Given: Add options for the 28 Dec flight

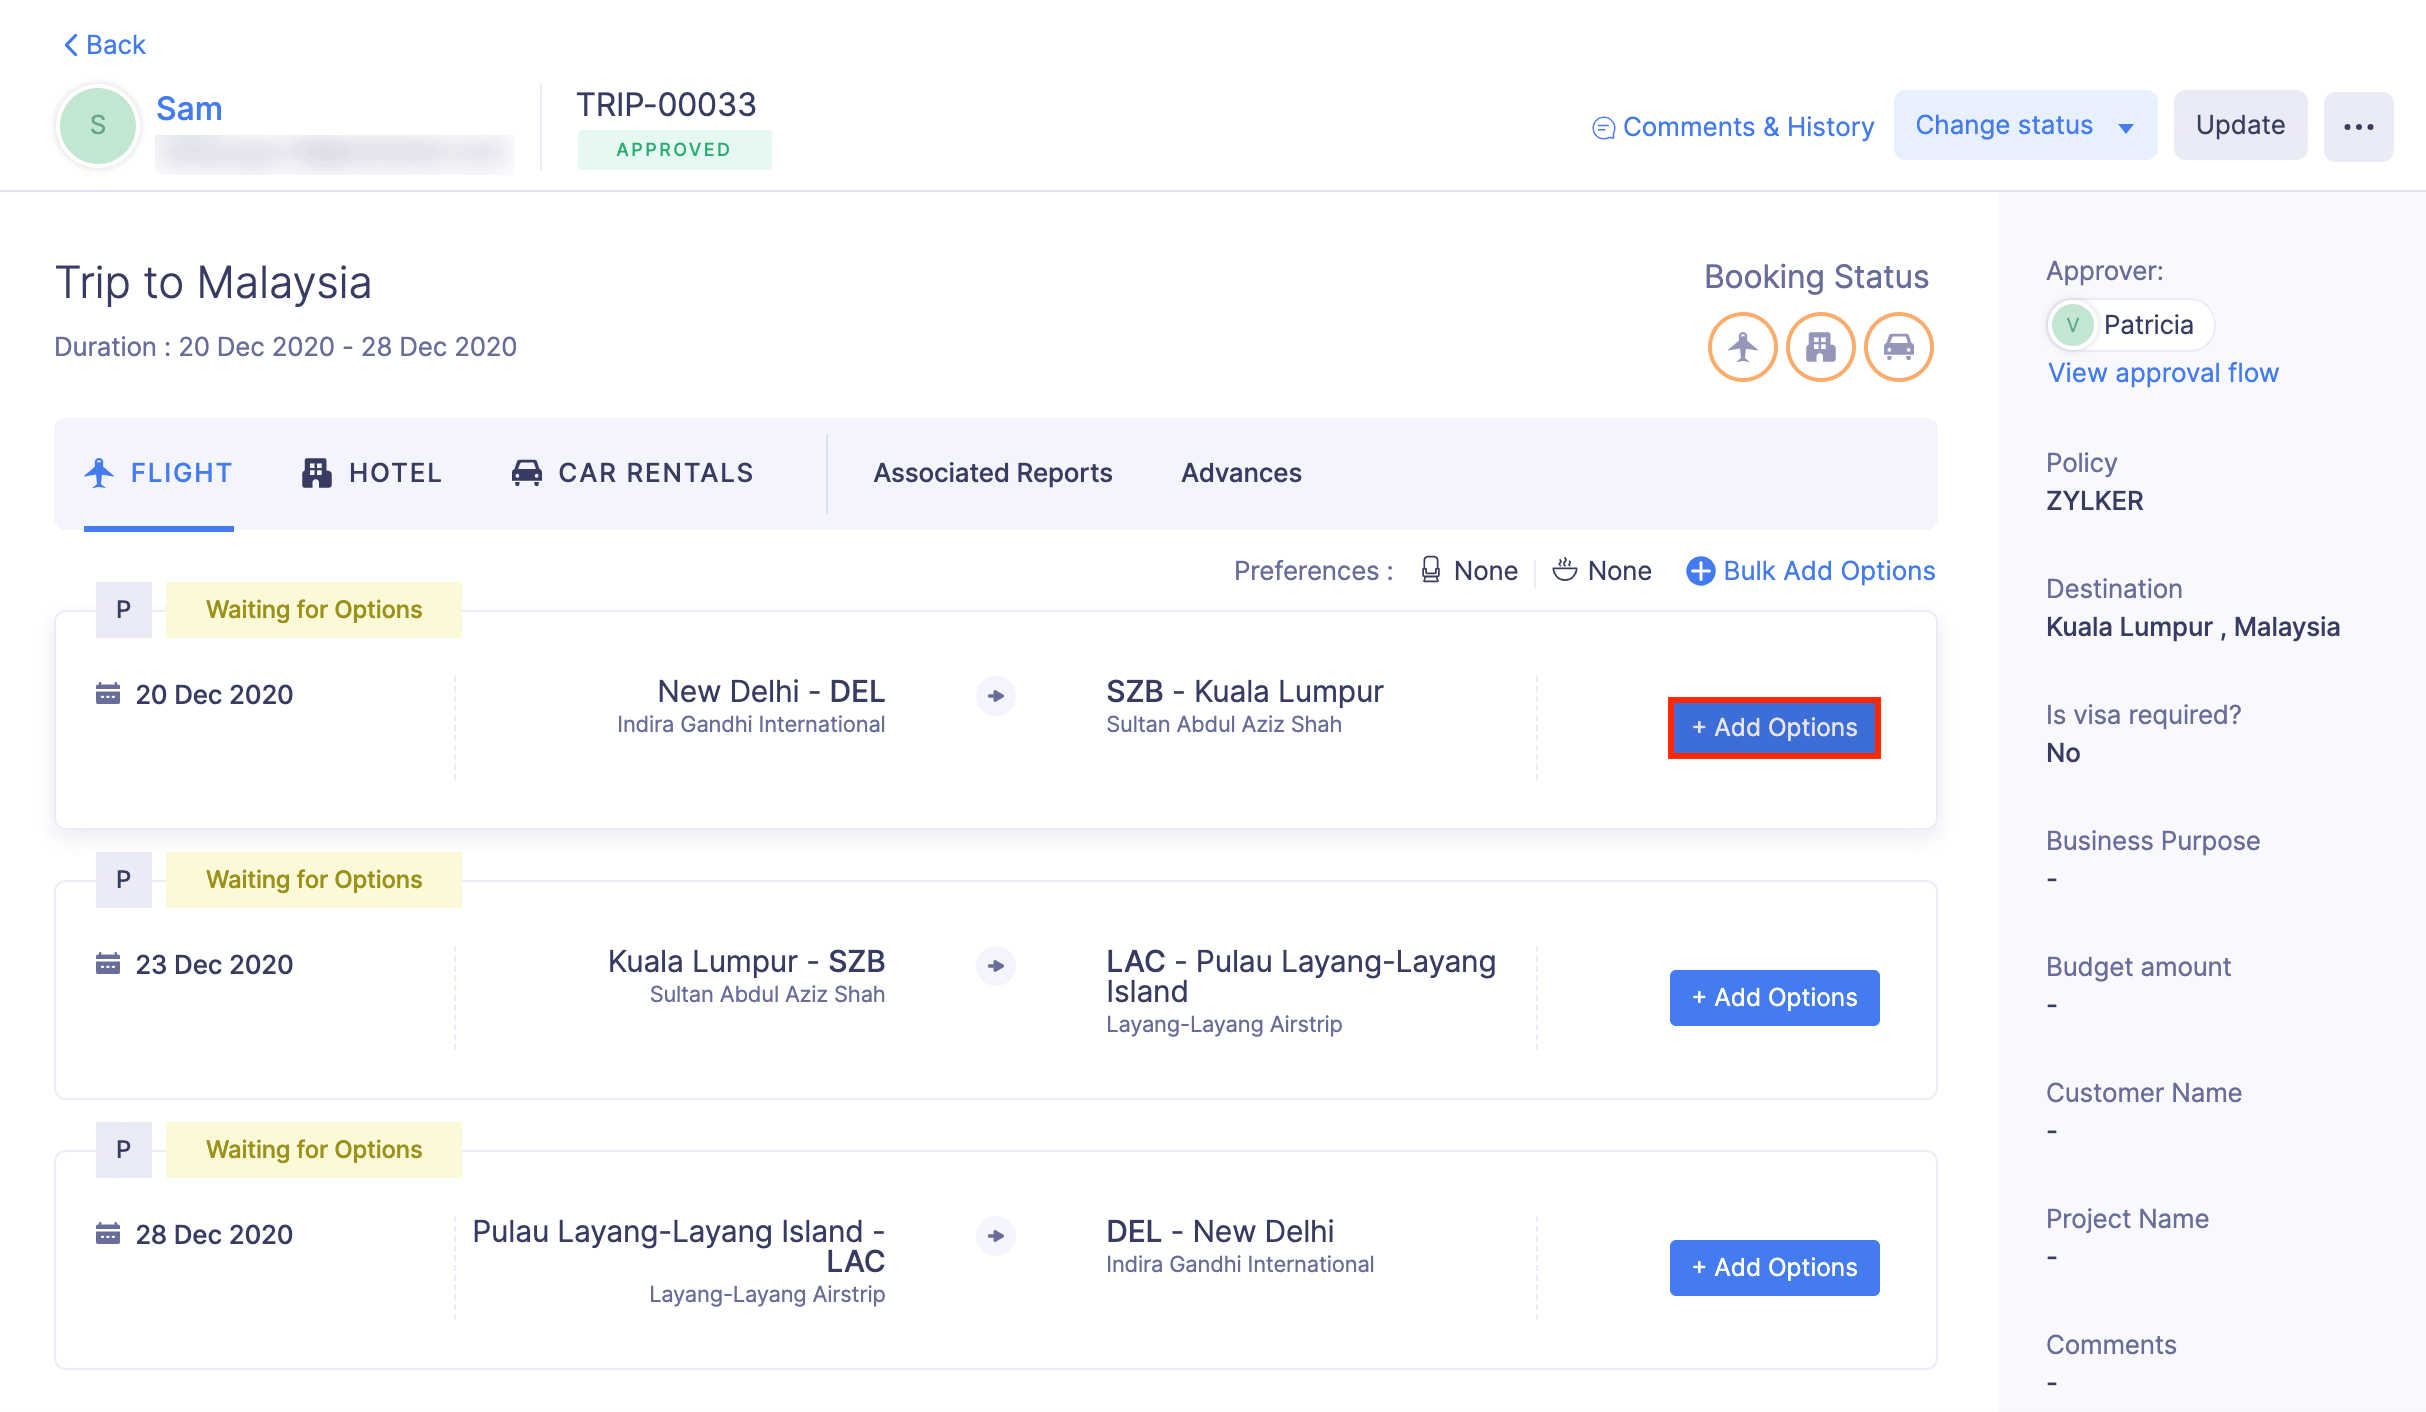Looking at the screenshot, I should point(1774,1268).
